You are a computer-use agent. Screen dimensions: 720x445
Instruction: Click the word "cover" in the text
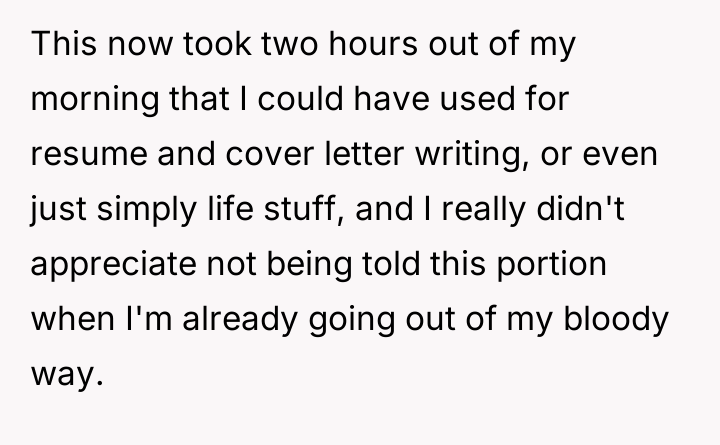coord(269,158)
